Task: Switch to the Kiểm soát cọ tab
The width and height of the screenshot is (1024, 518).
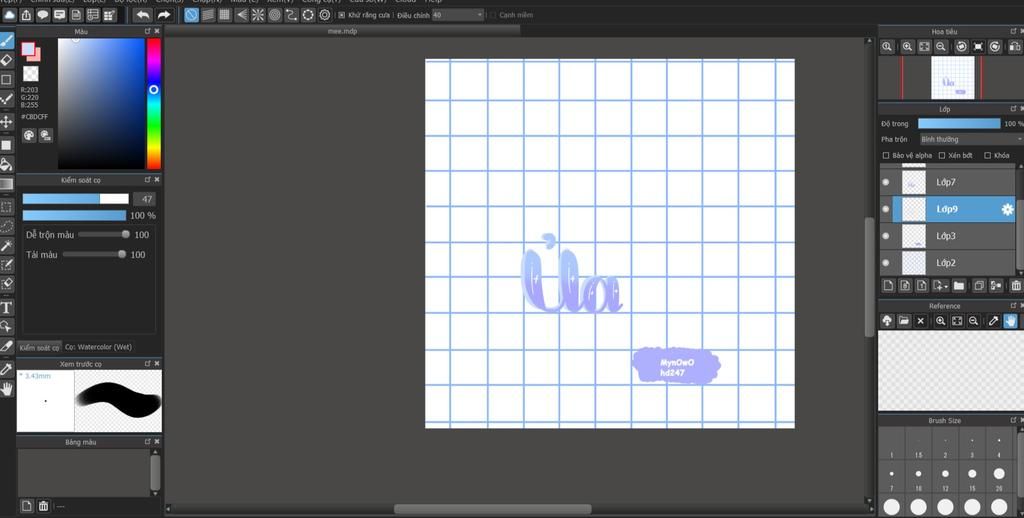Action: pos(39,348)
